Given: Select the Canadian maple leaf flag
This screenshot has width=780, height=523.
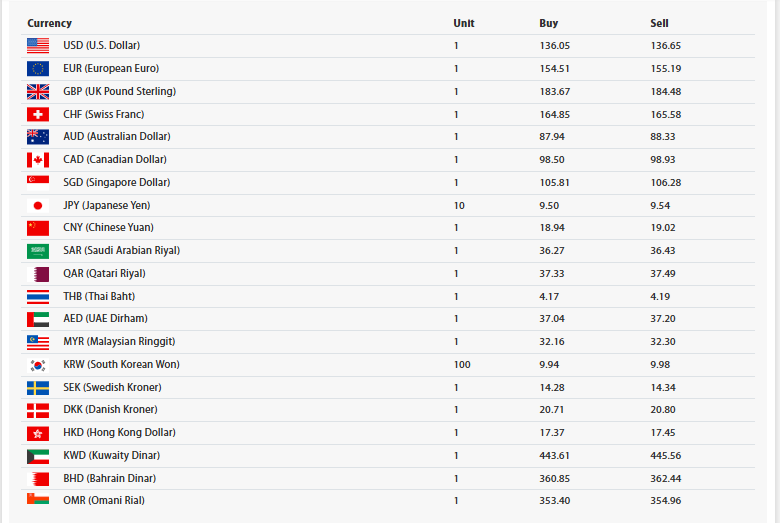Looking at the screenshot, I should tap(38, 160).
